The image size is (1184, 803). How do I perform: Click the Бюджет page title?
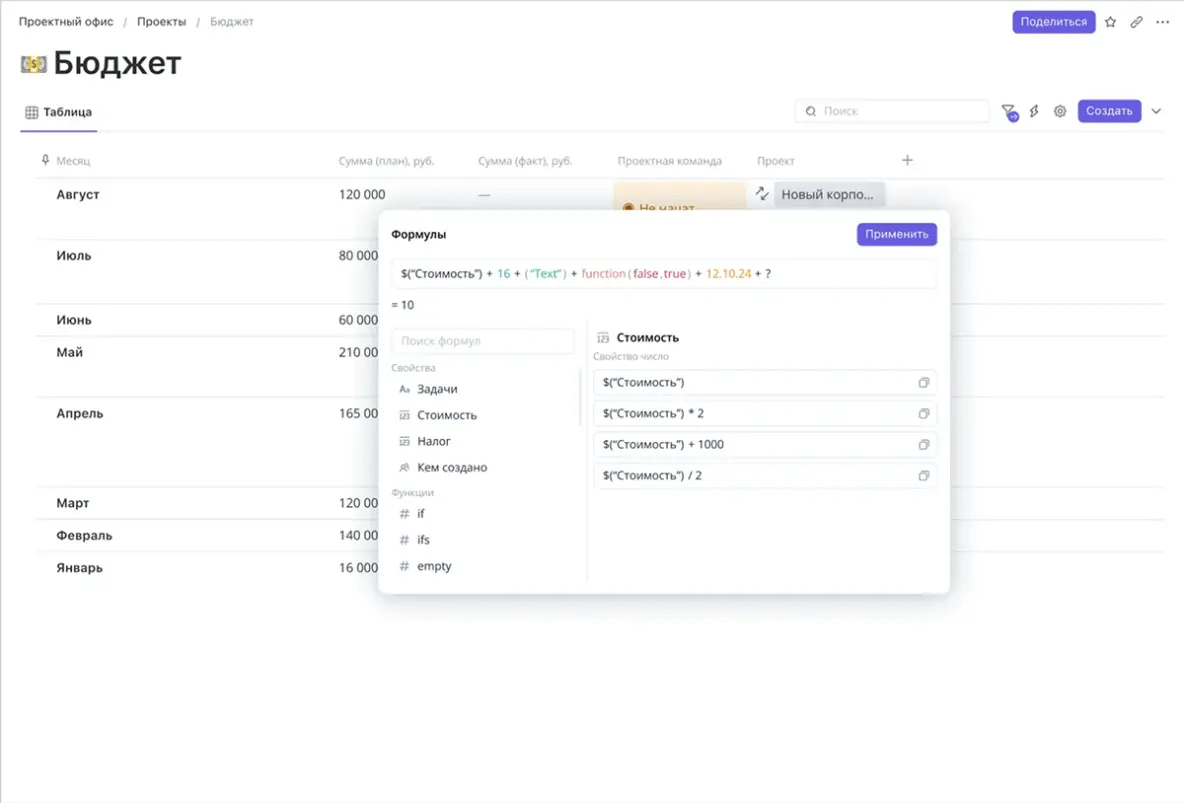pos(117,63)
